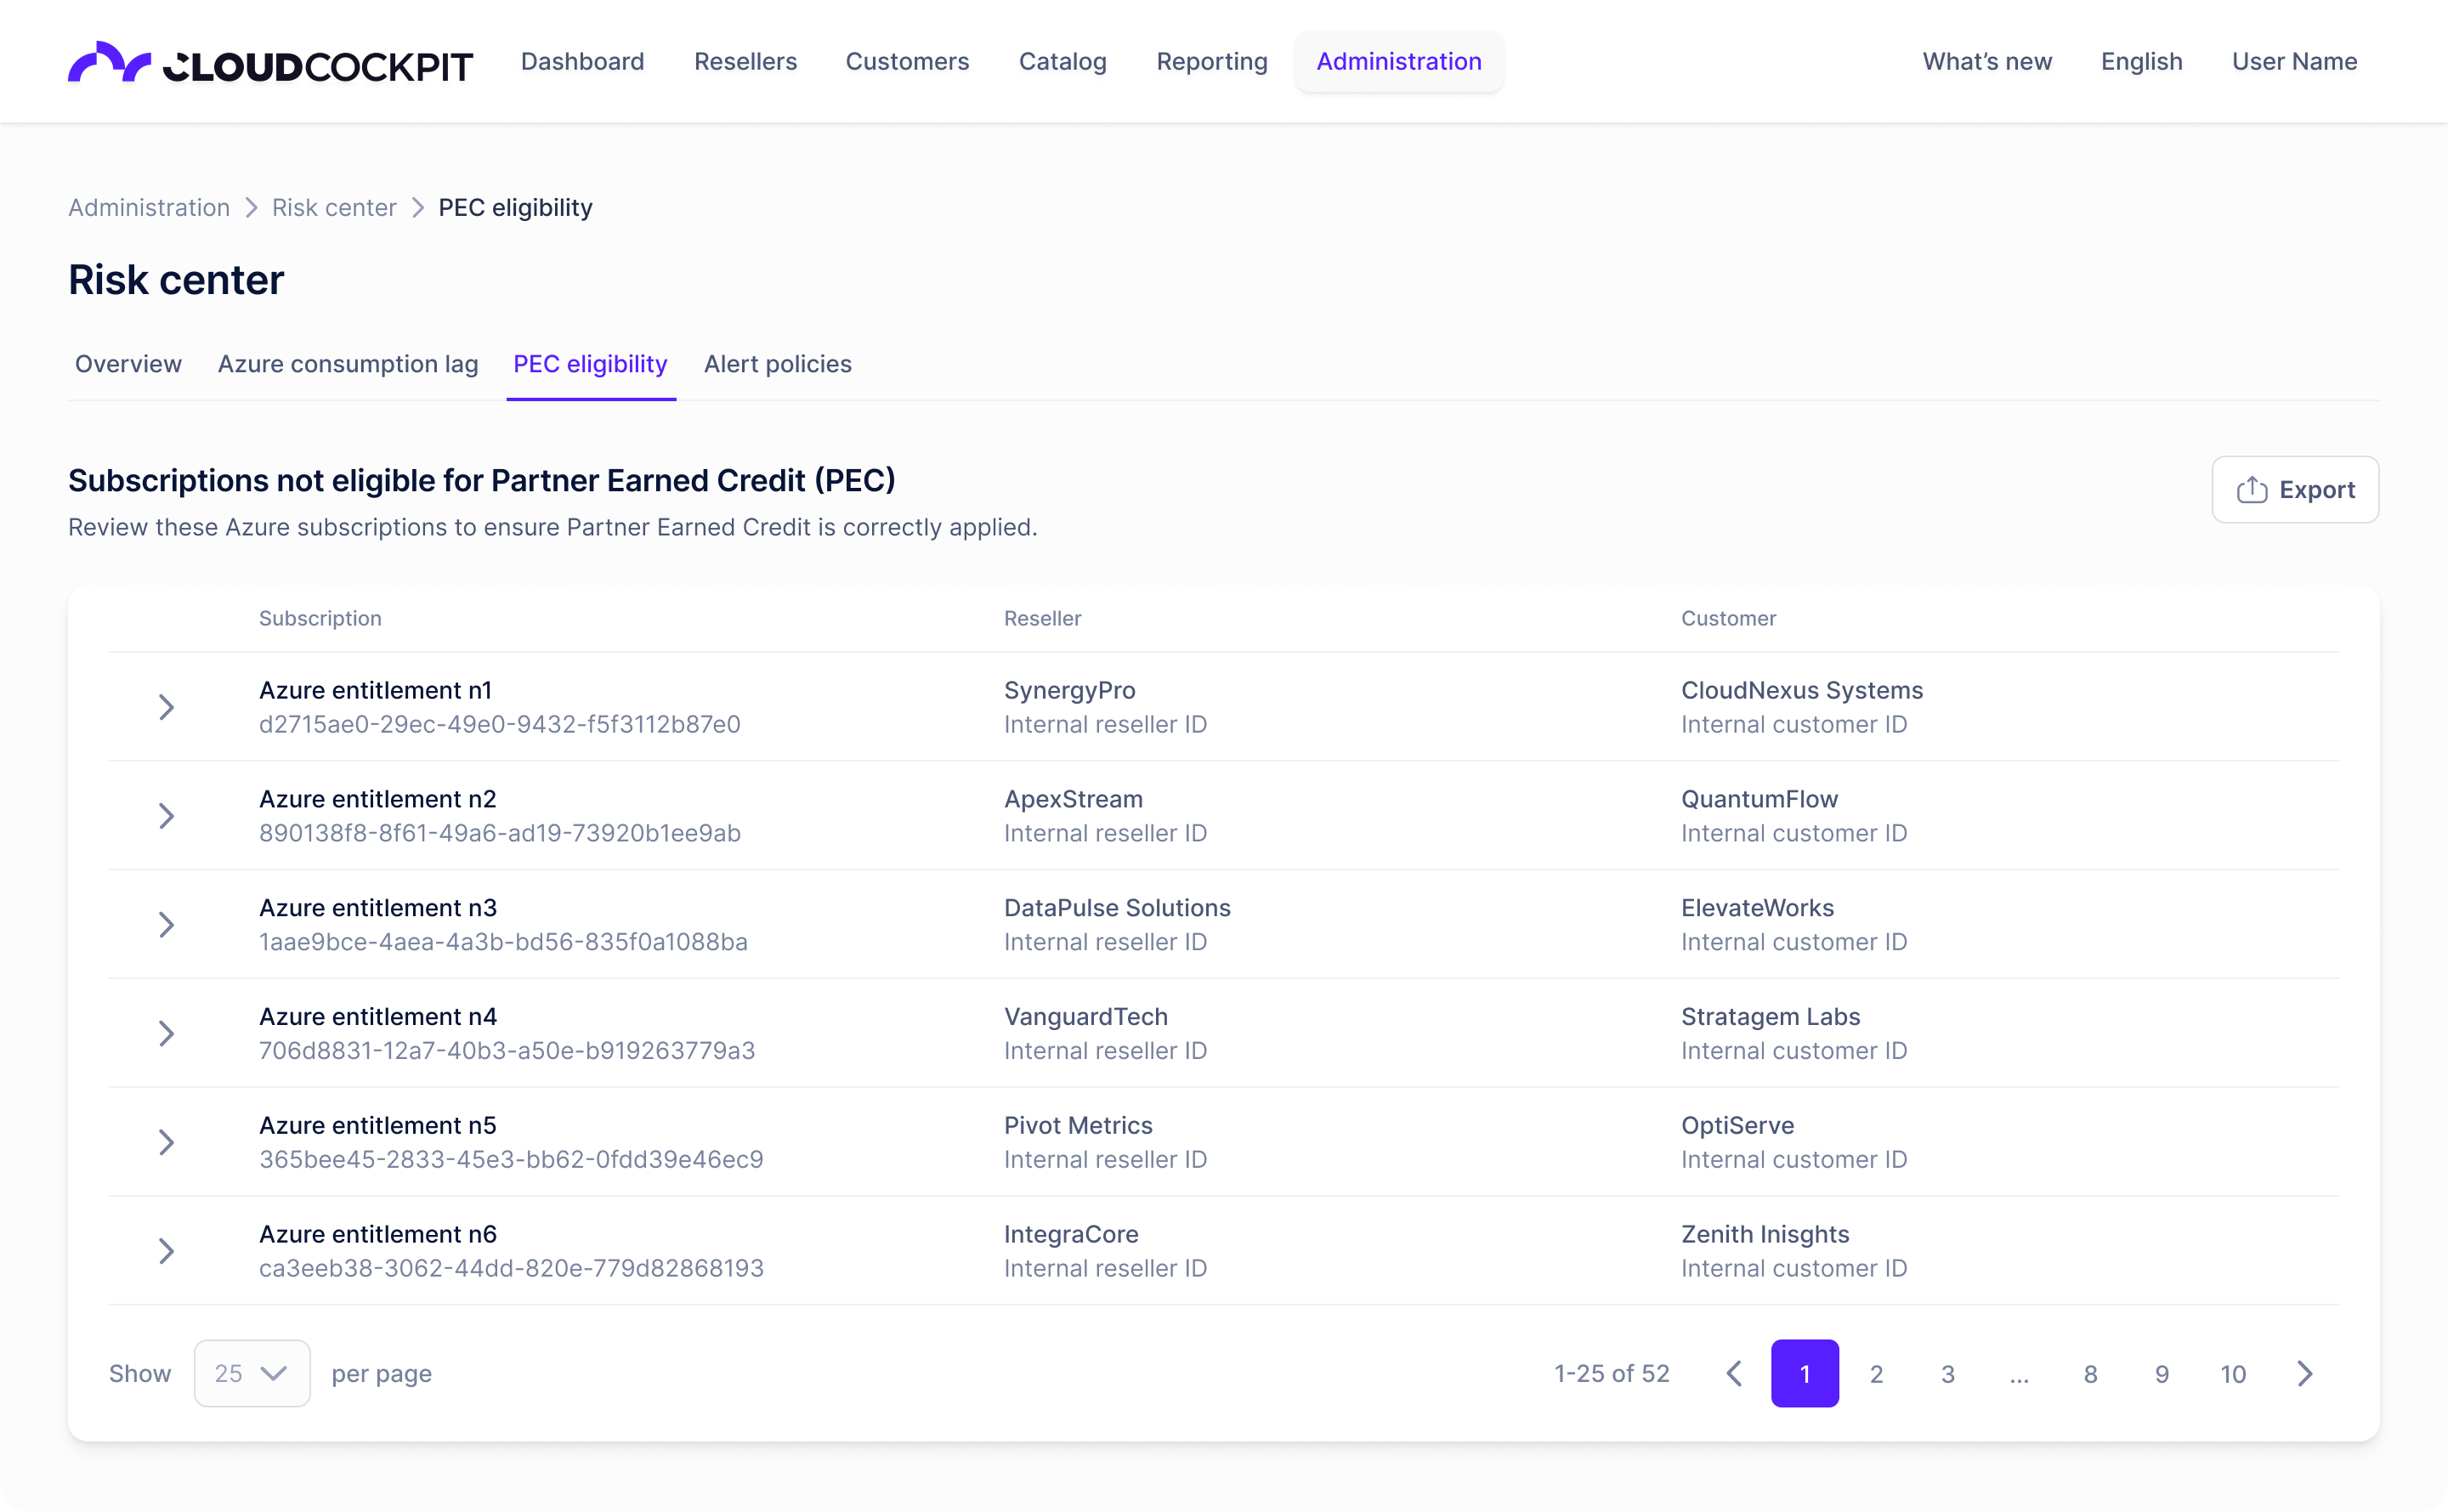Click Administration breadcrumb link
This screenshot has height=1512, width=2448.
coord(149,207)
